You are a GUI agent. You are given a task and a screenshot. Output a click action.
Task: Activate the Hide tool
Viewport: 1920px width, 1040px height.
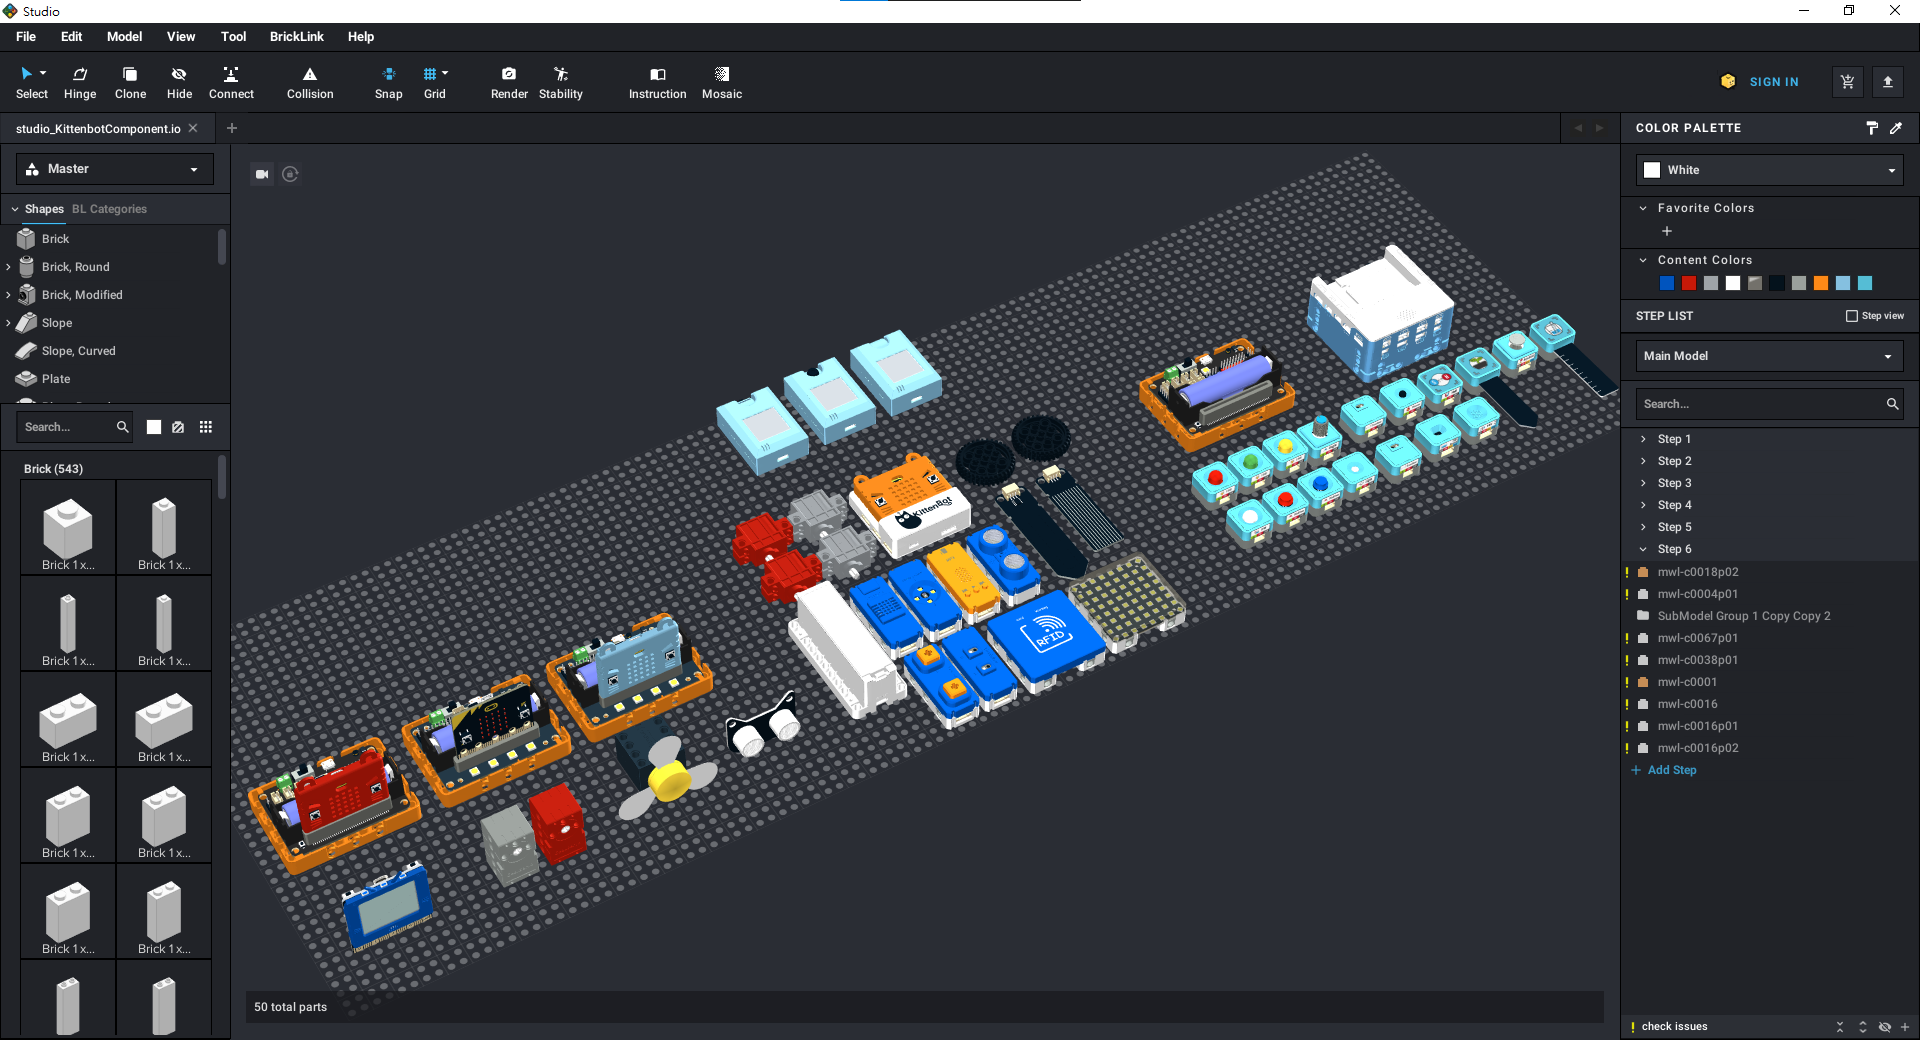179,82
